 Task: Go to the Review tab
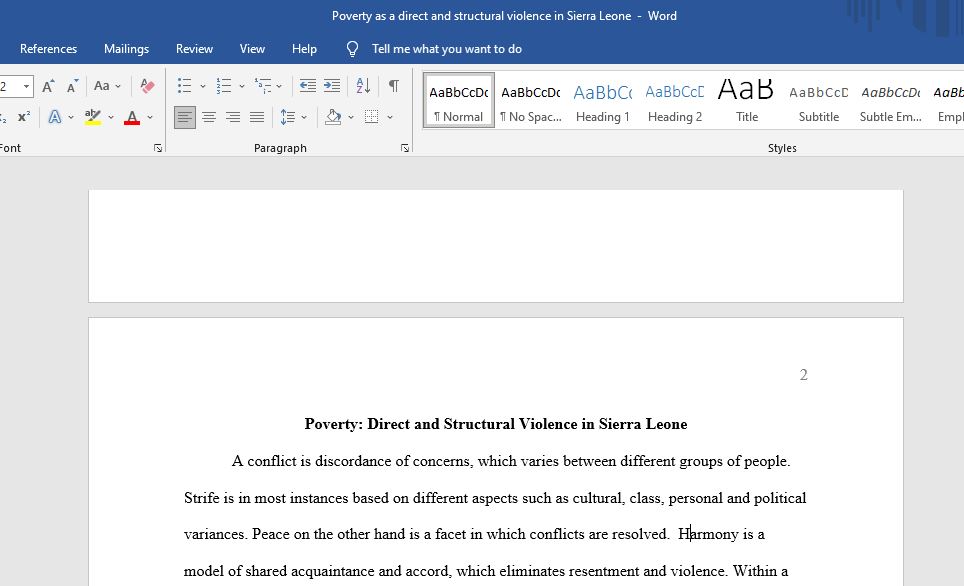(194, 49)
